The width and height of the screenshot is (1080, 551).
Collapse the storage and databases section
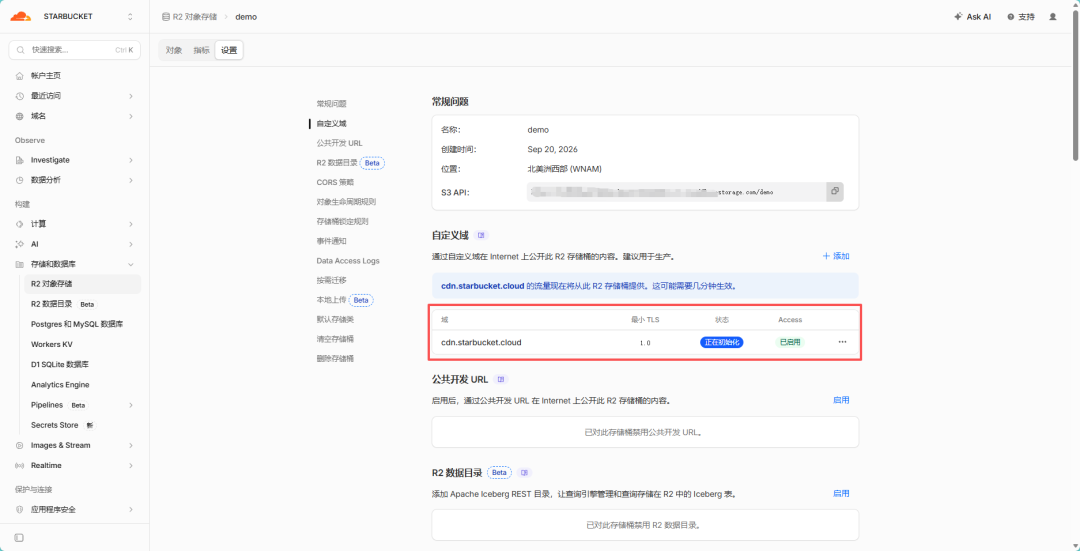tap(130, 264)
